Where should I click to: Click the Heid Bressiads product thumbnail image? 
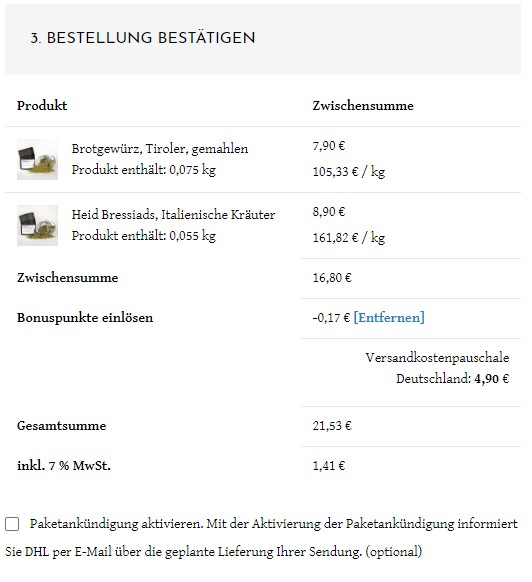(37, 225)
